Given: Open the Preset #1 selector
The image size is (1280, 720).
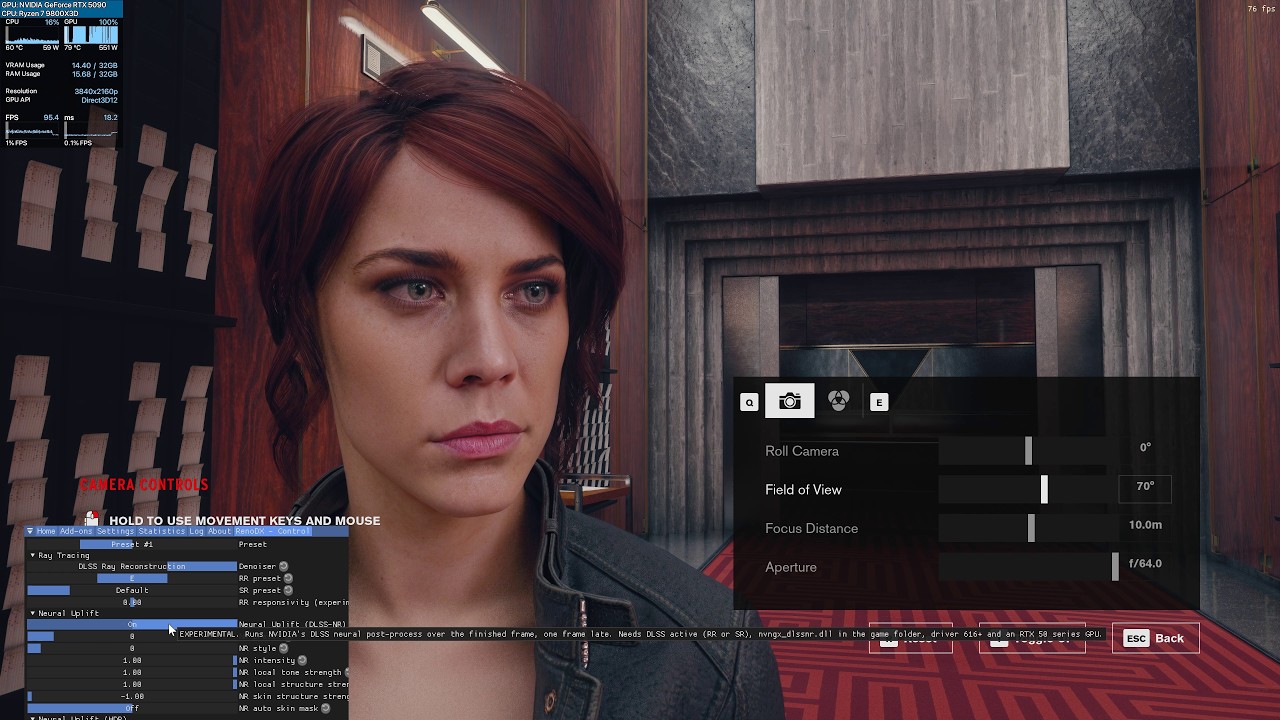Looking at the screenshot, I should [132, 545].
